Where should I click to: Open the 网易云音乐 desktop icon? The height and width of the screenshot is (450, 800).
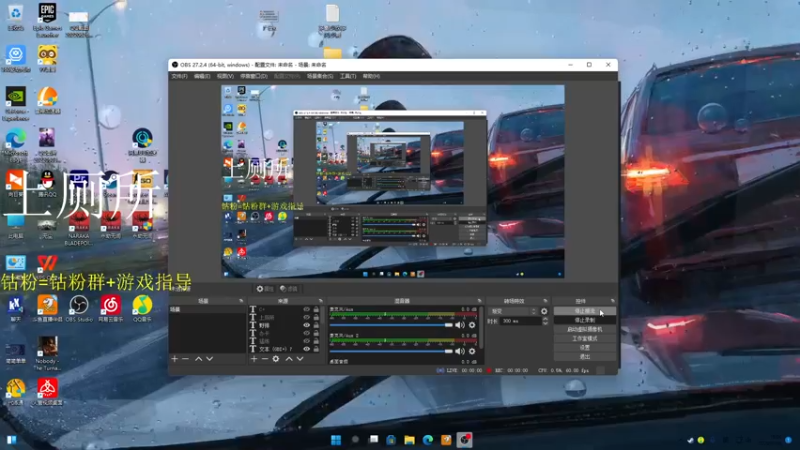(x=110, y=308)
